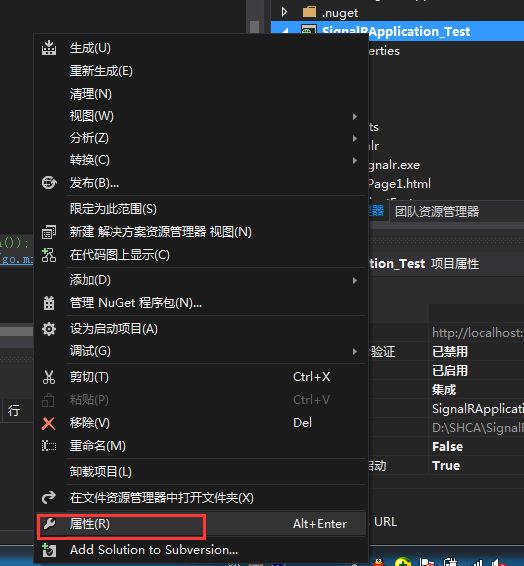Select 重命名(M) menu entry
This screenshot has width=524, height=566.
(x=201, y=446)
